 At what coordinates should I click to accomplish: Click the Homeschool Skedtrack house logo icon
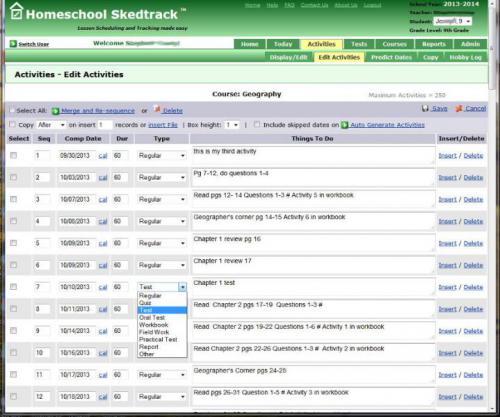pyautogui.click(x=16, y=11)
